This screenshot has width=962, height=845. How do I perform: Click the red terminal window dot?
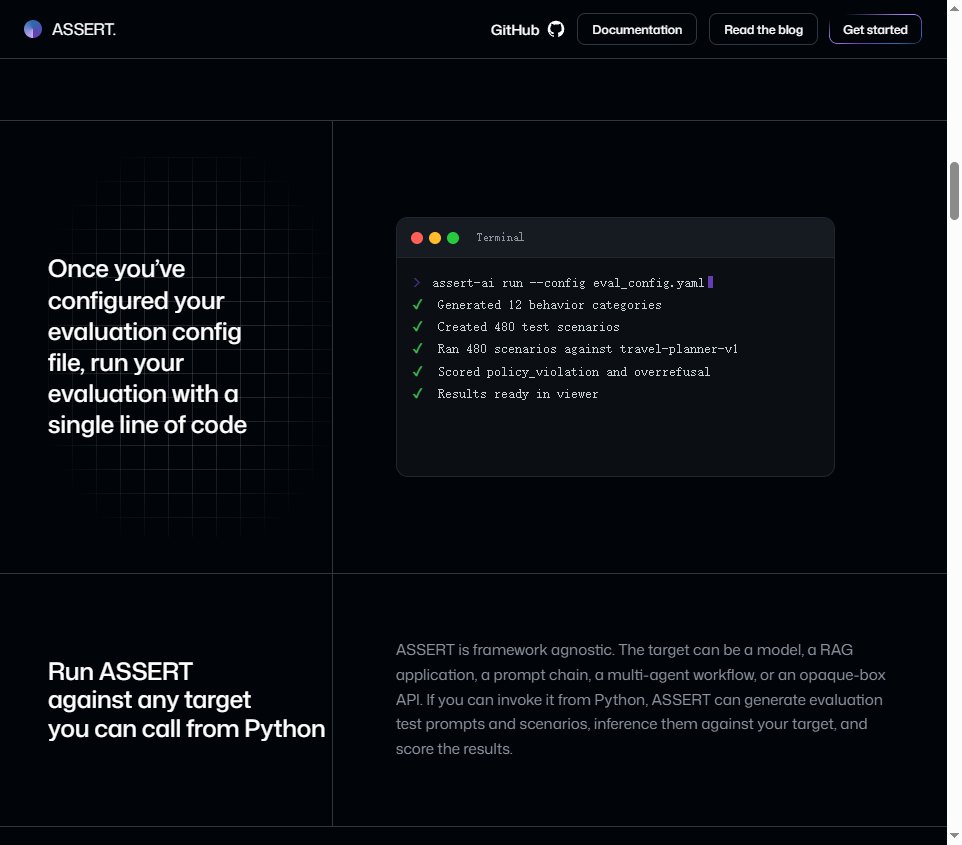[417, 238]
